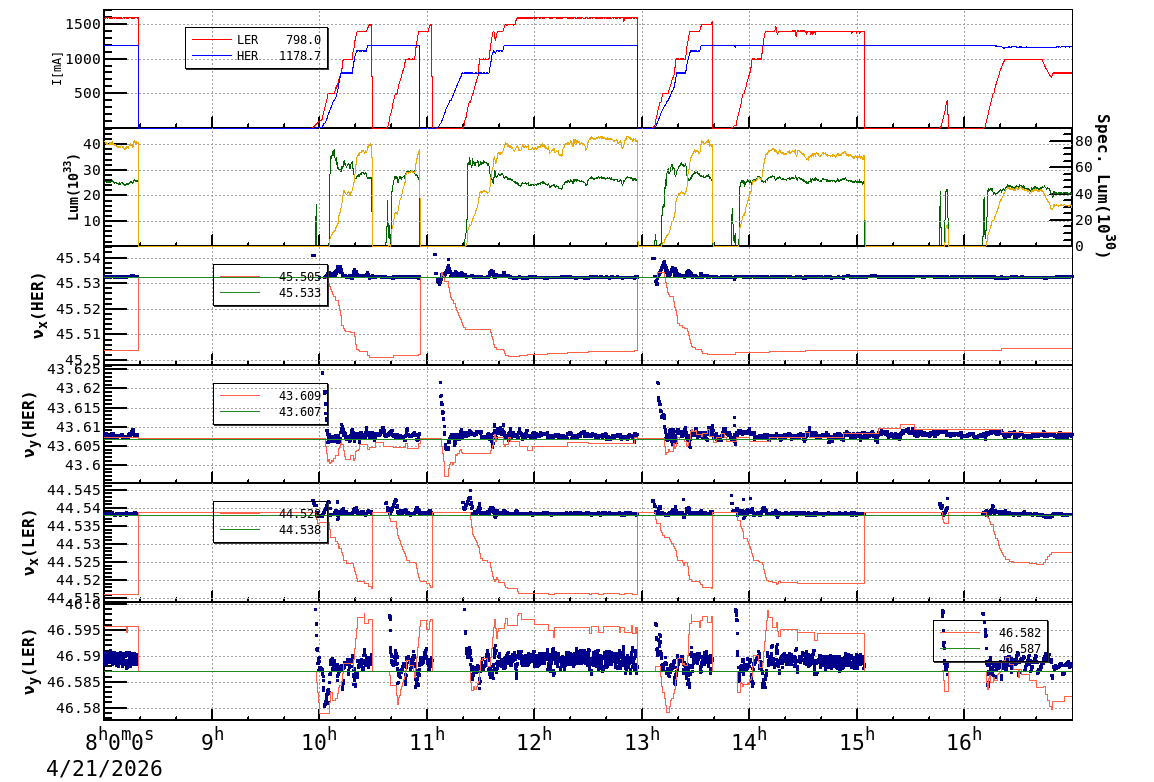Click the 46.585 tick label

pos(74,682)
